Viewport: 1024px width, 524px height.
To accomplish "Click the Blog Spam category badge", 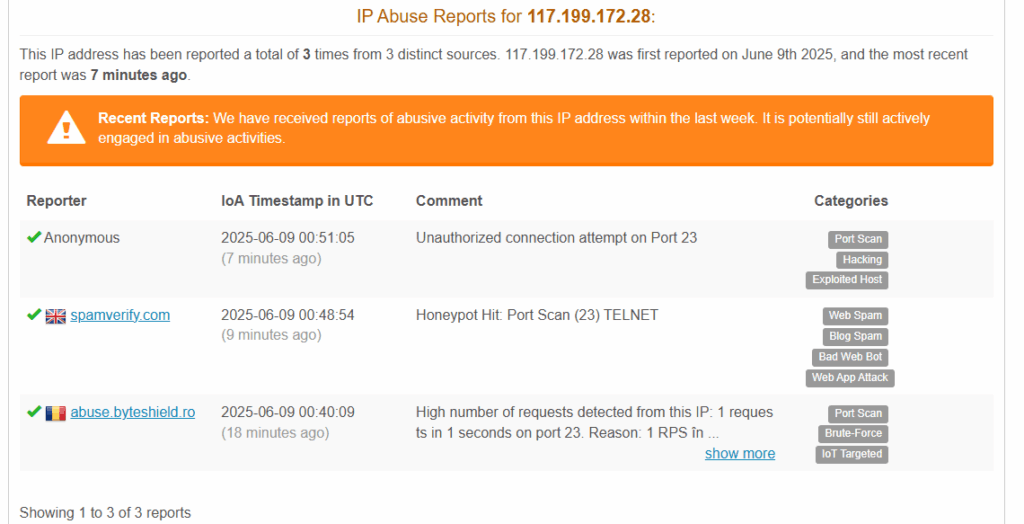I will click(856, 336).
